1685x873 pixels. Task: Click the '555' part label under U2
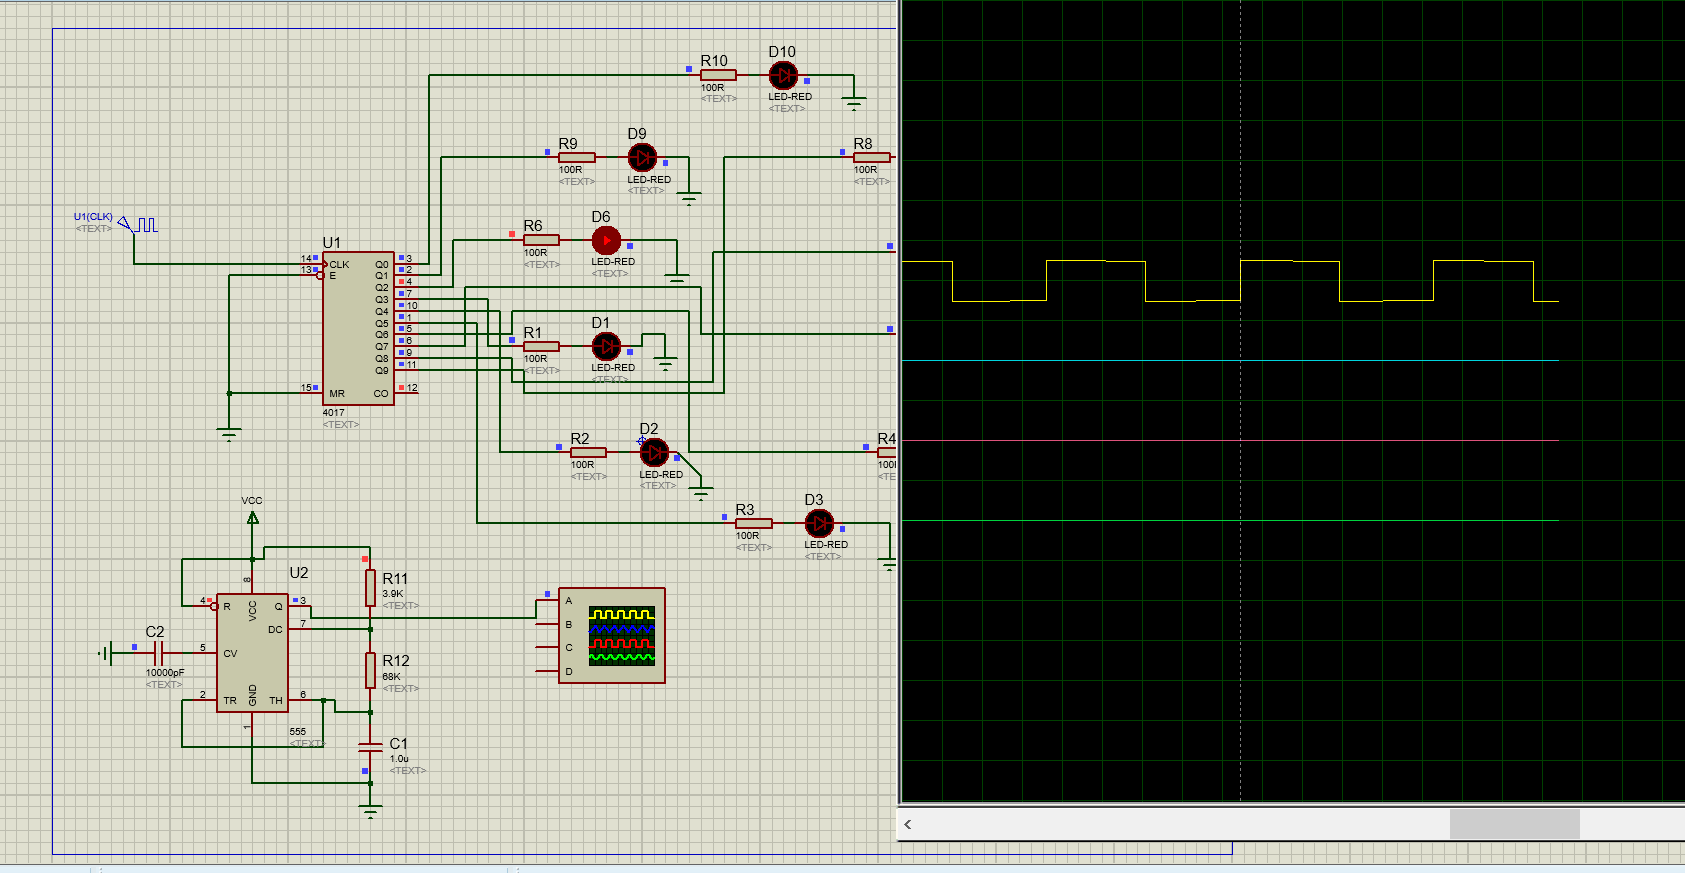(x=298, y=732)
